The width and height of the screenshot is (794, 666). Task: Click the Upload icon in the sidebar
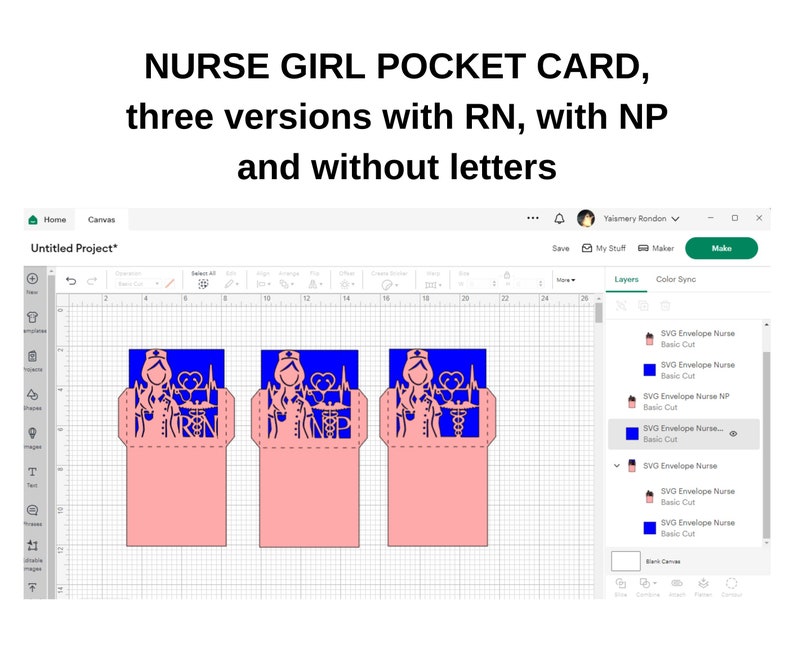point(32,587)
